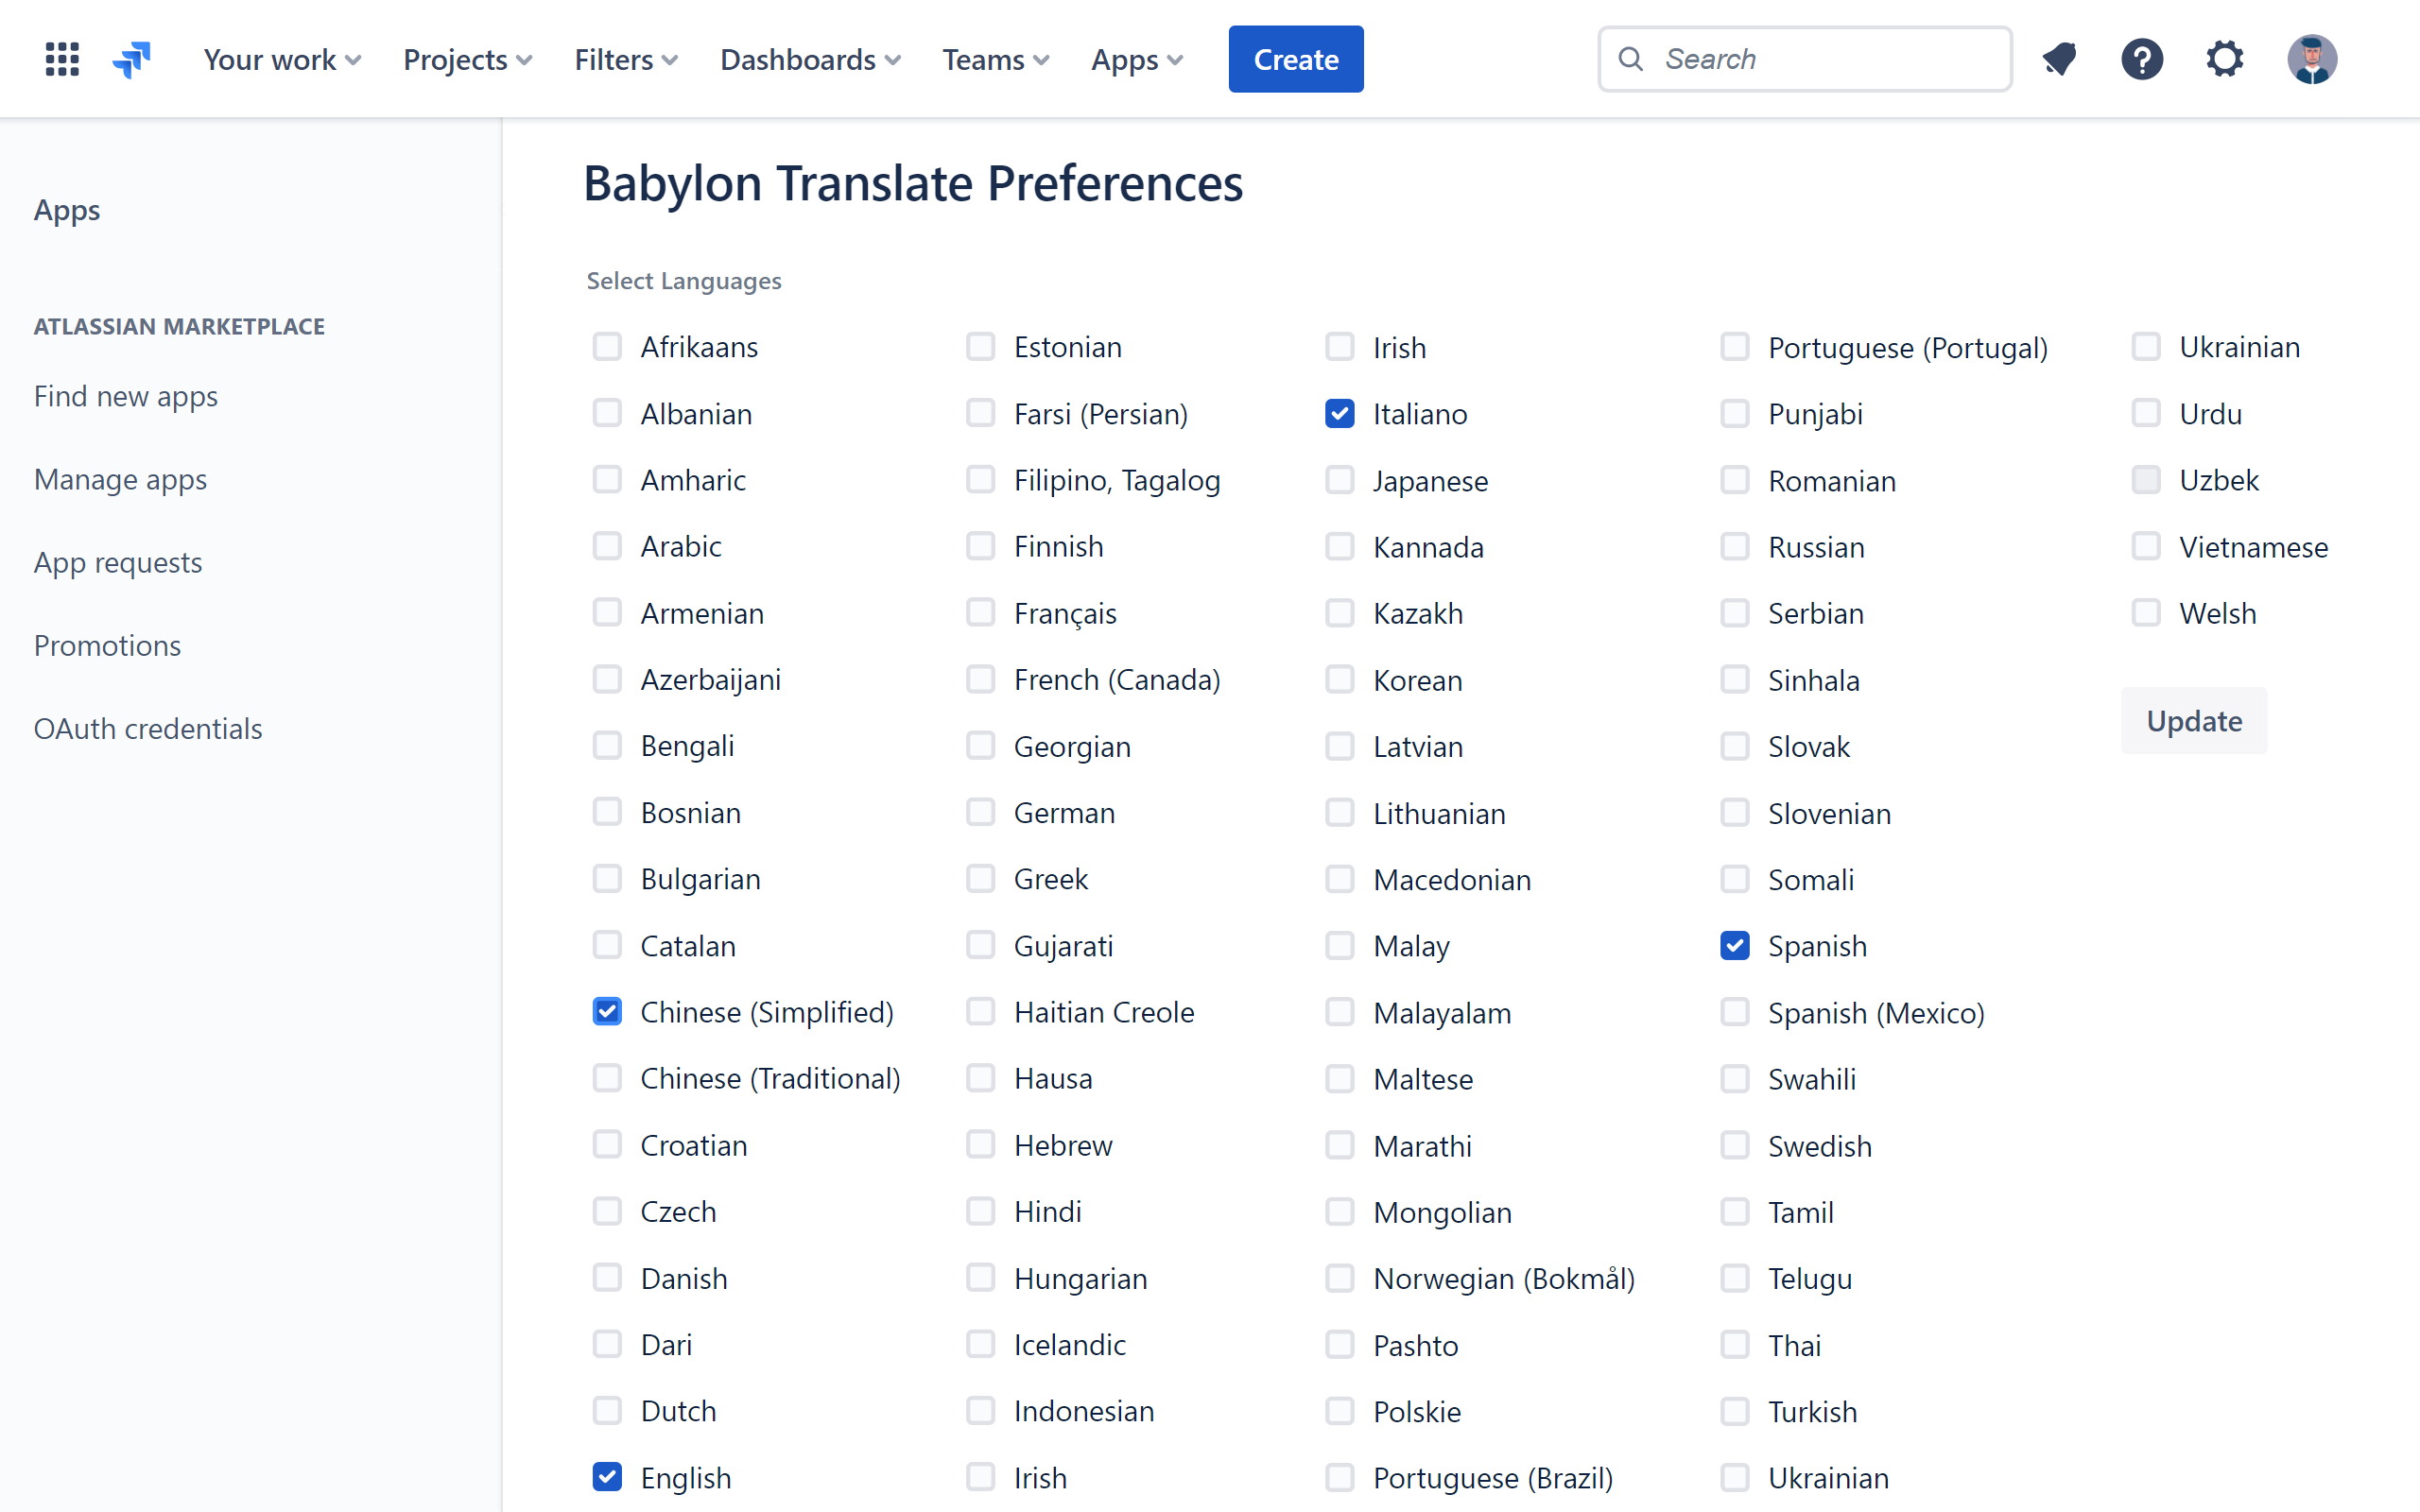Check the Arabic checkbox
This screenshot has height=1512, width=2420.
tap(607, 546)
